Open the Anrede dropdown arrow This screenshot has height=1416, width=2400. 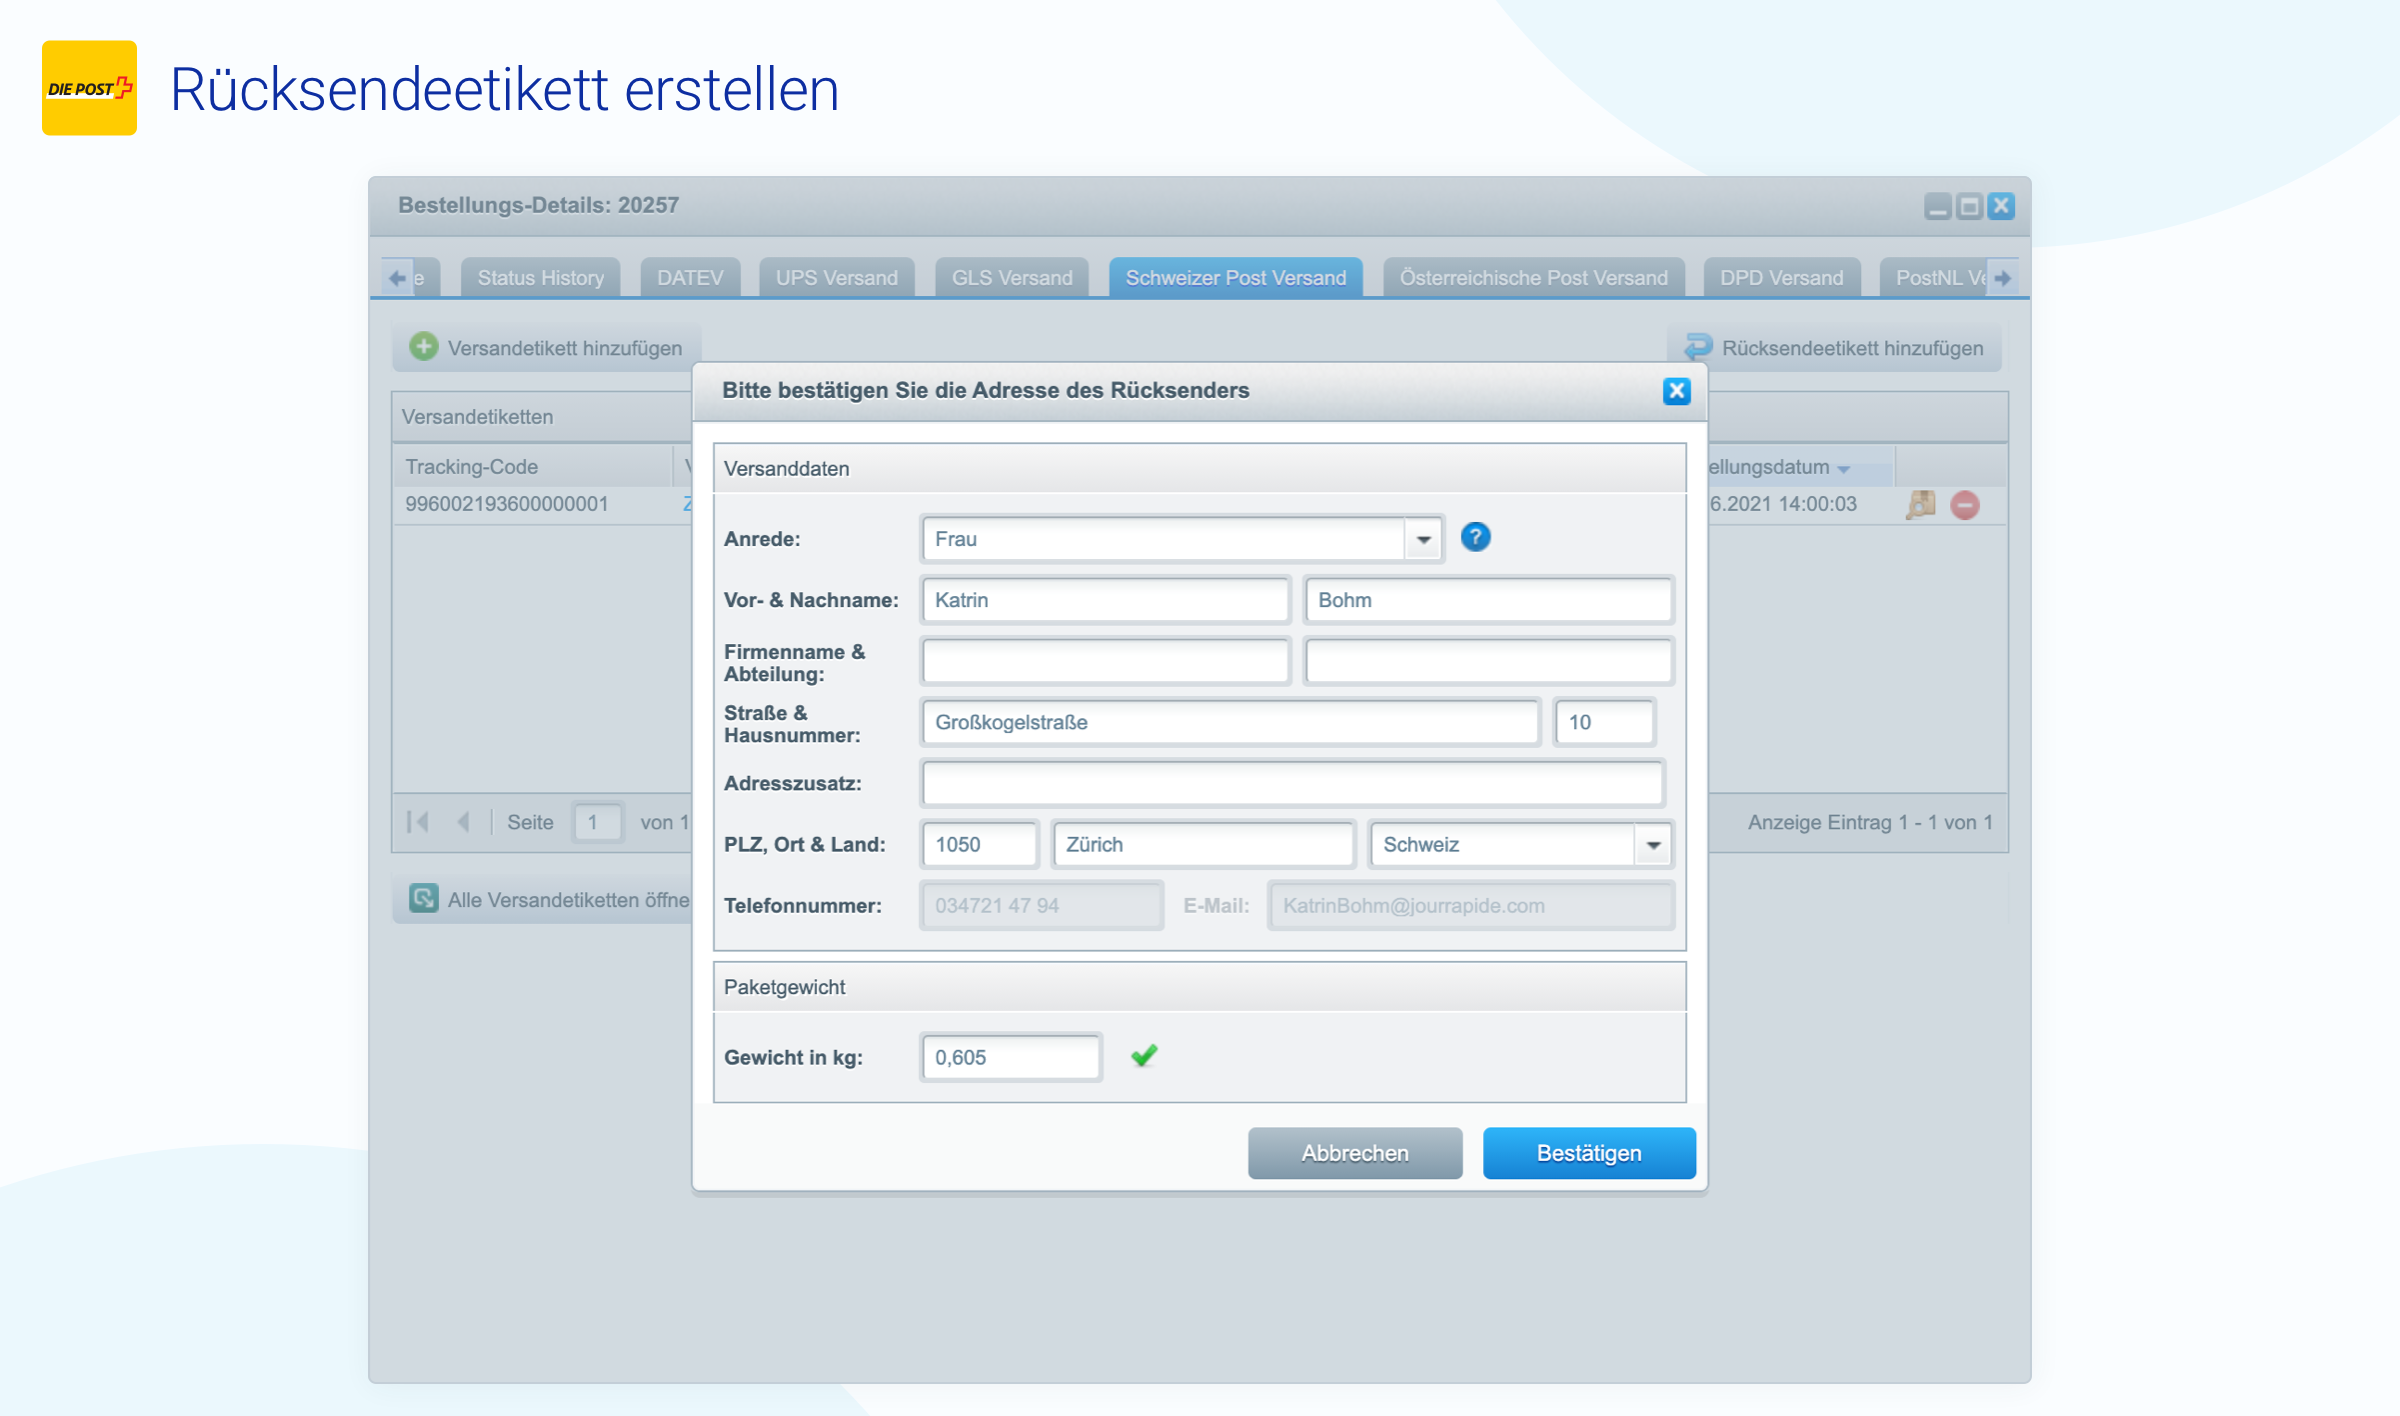1423,539
